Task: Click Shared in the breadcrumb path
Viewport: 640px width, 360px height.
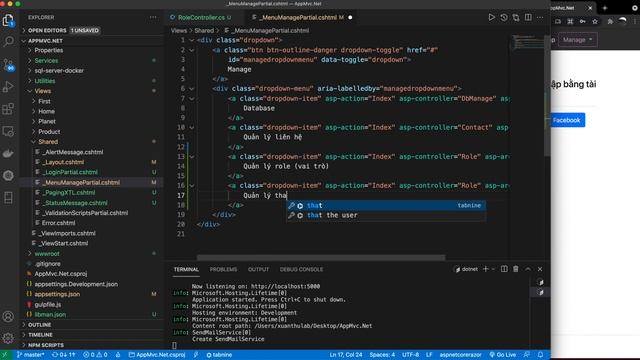Action: point(204,31)
